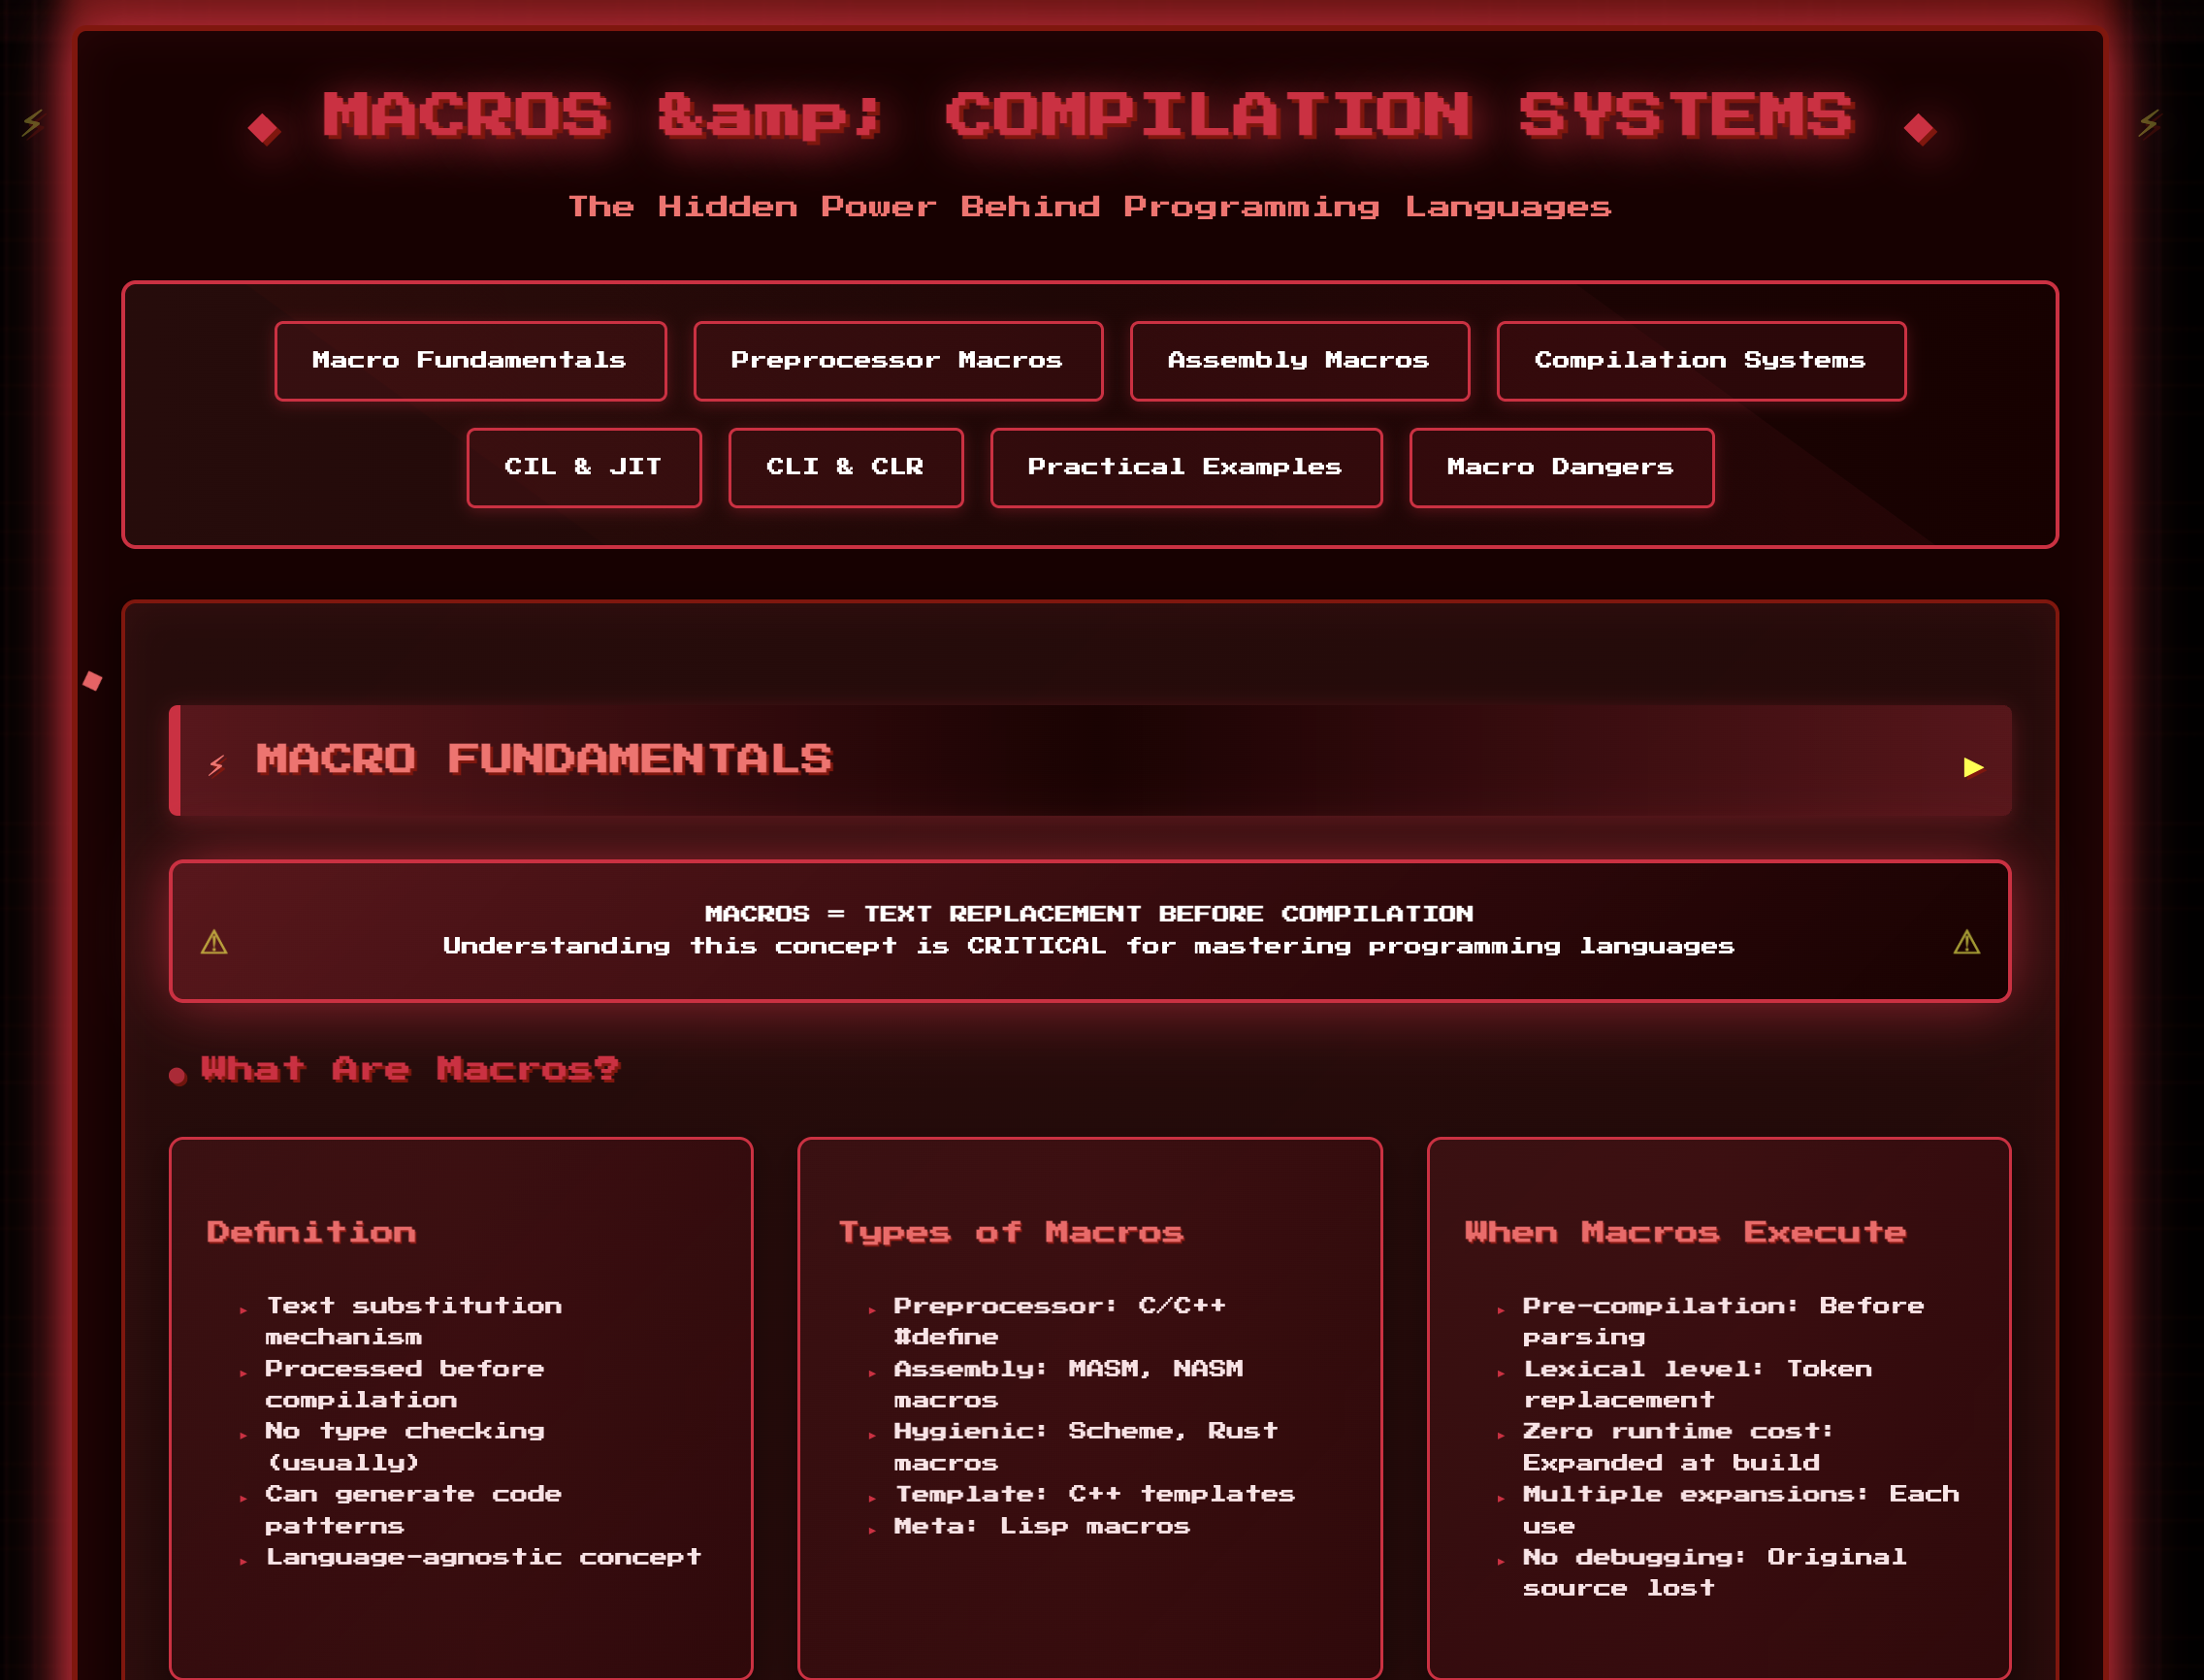Click the Text substitution mechanism list item
Screen dimensions: 2204x1680
point(413,1321)
